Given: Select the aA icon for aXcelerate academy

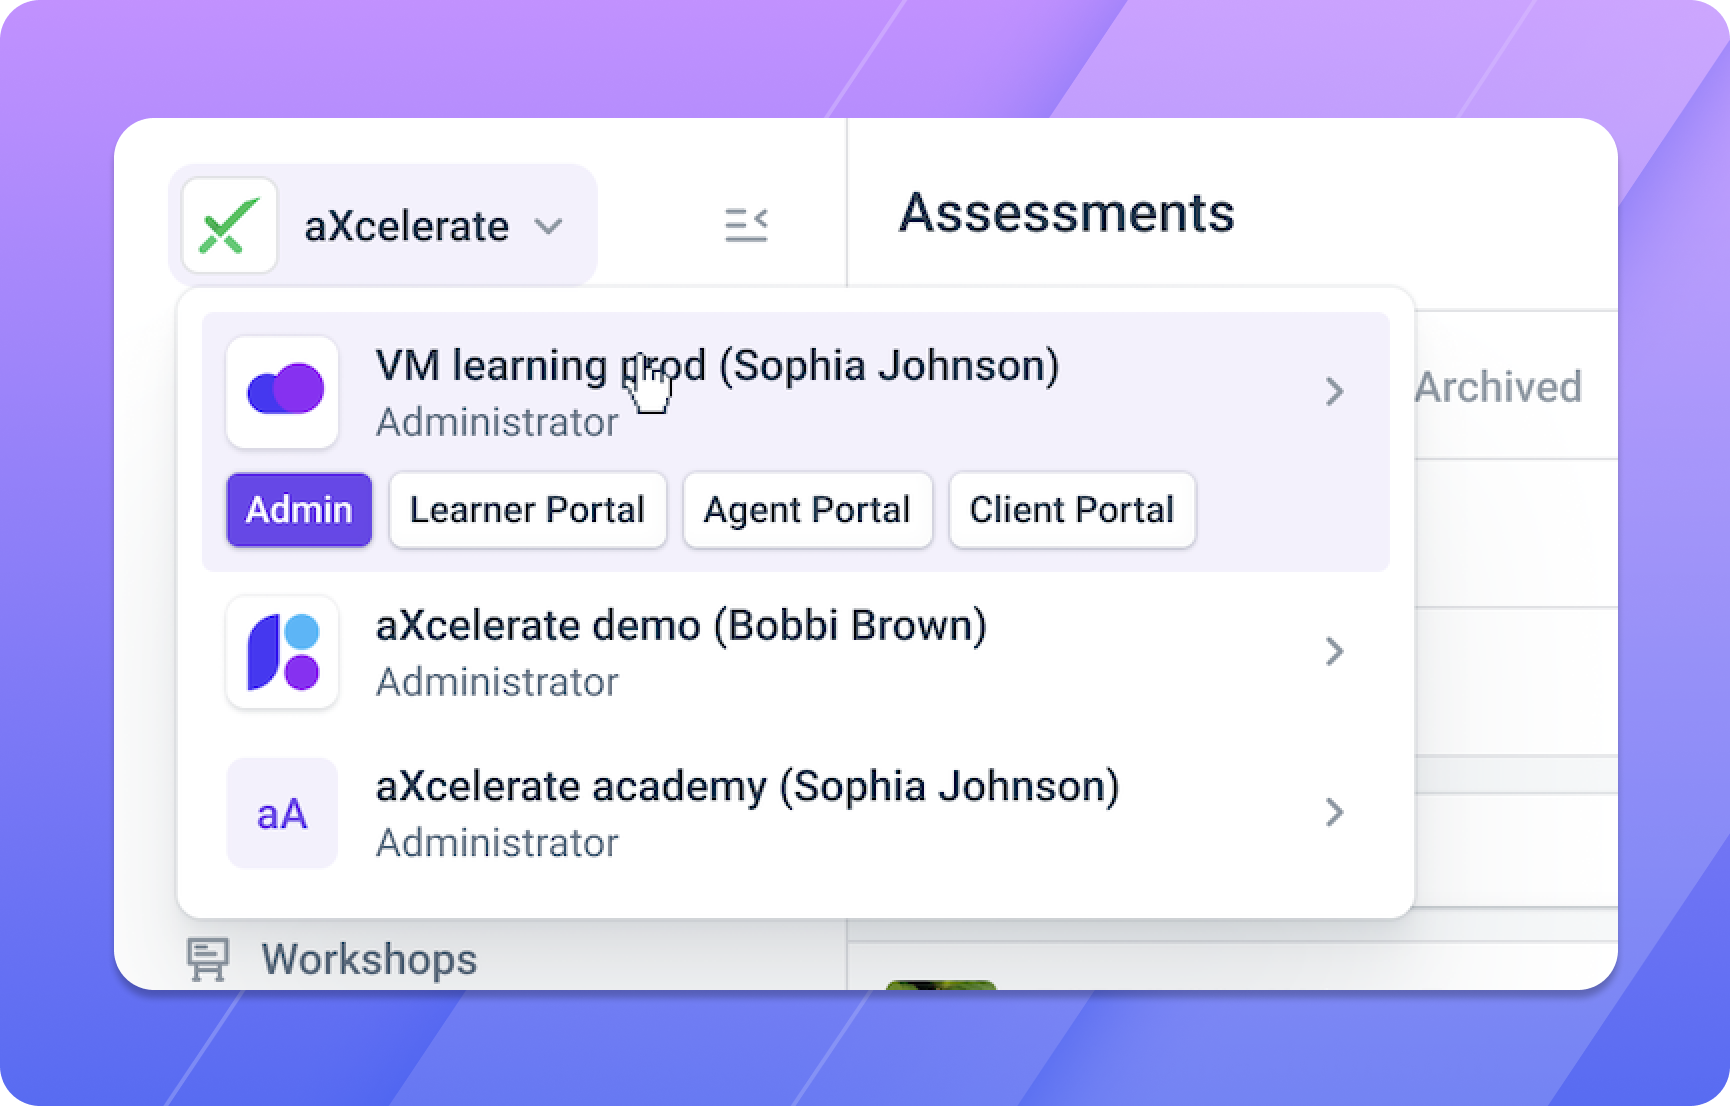Looking at the screenshot, I should [x=282, y=813].
